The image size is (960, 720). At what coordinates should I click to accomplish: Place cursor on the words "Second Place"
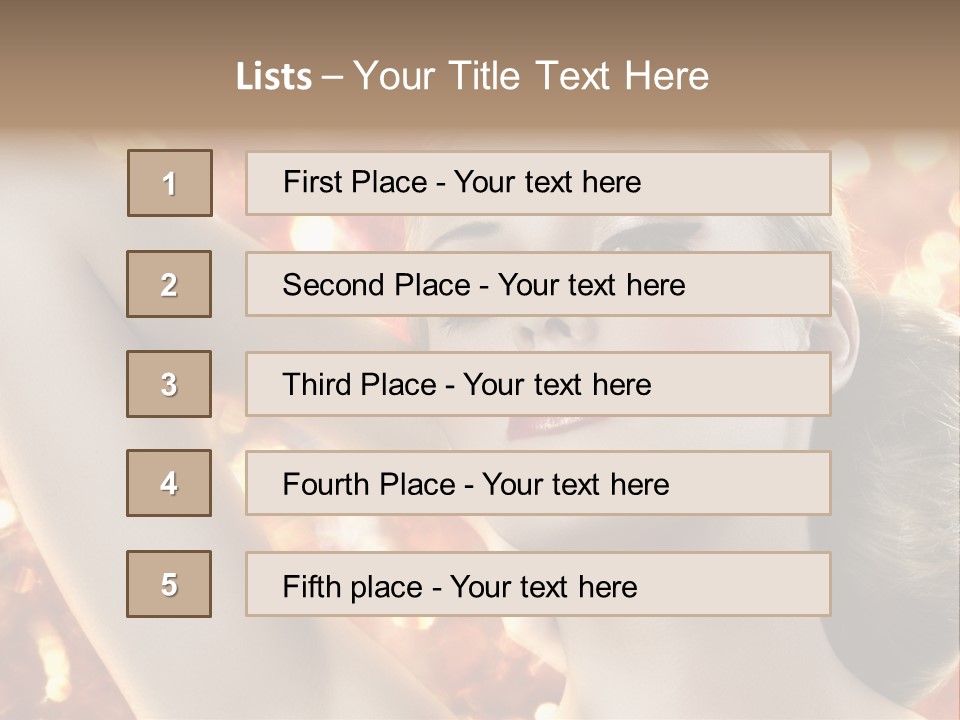(377, 285)
